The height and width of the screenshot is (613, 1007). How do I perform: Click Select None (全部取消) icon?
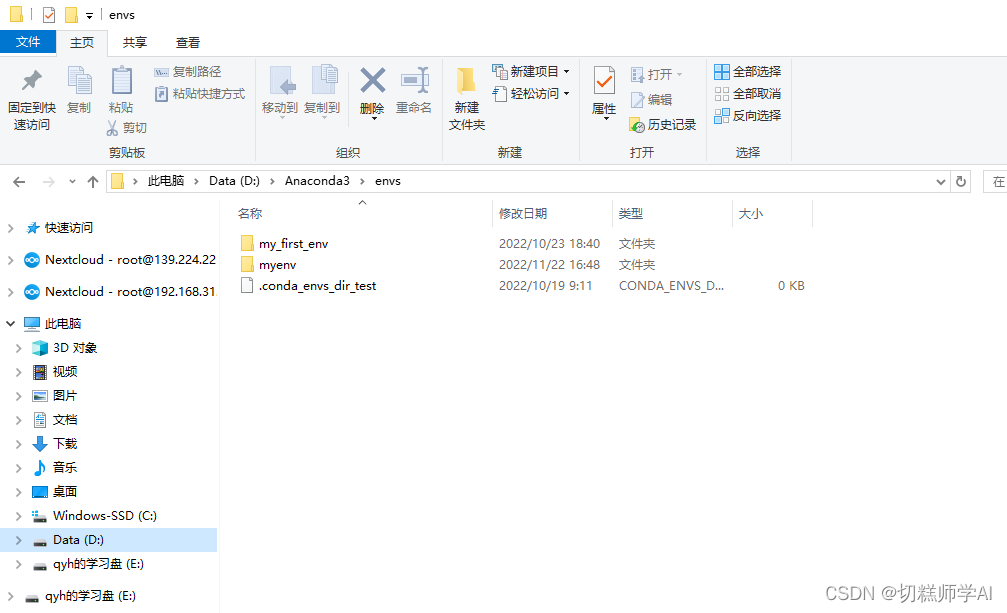tap(722, 94)
